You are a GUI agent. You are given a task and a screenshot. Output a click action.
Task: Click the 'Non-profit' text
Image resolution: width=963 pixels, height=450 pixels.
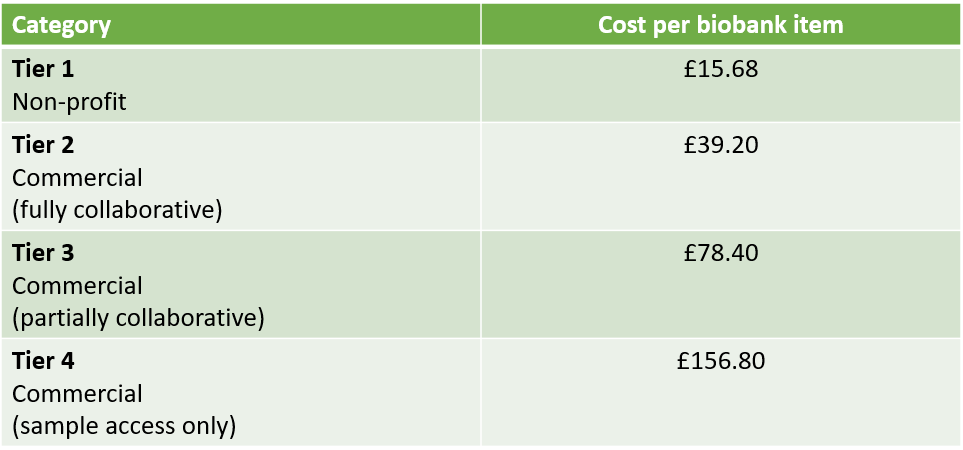pos(69,101)
